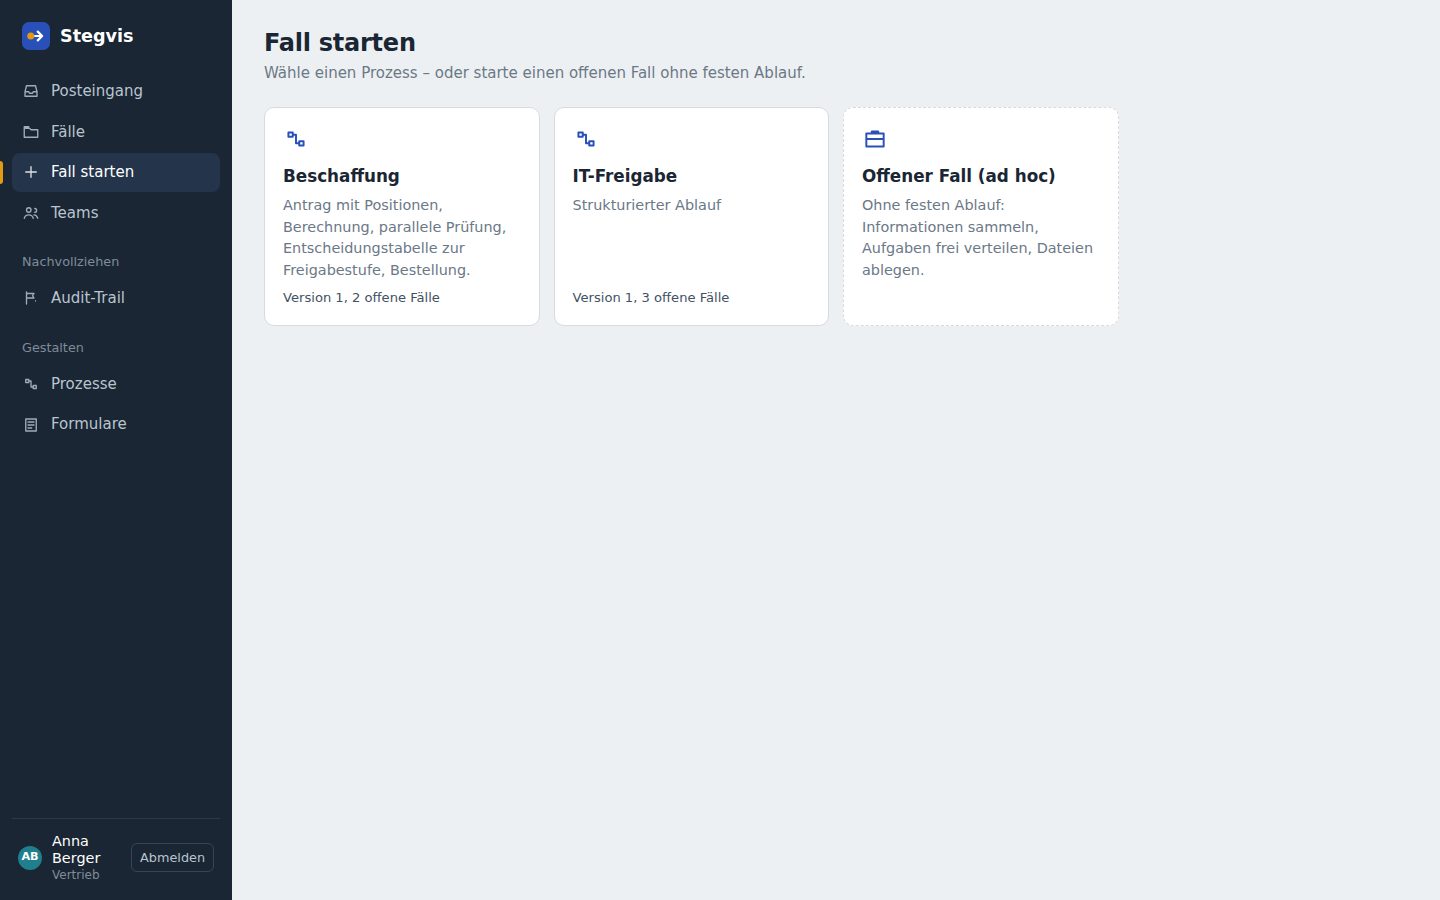Click the Teams people icon
Image resolution: width=1440 pixels, height=900 pixels.
(31, 213)
